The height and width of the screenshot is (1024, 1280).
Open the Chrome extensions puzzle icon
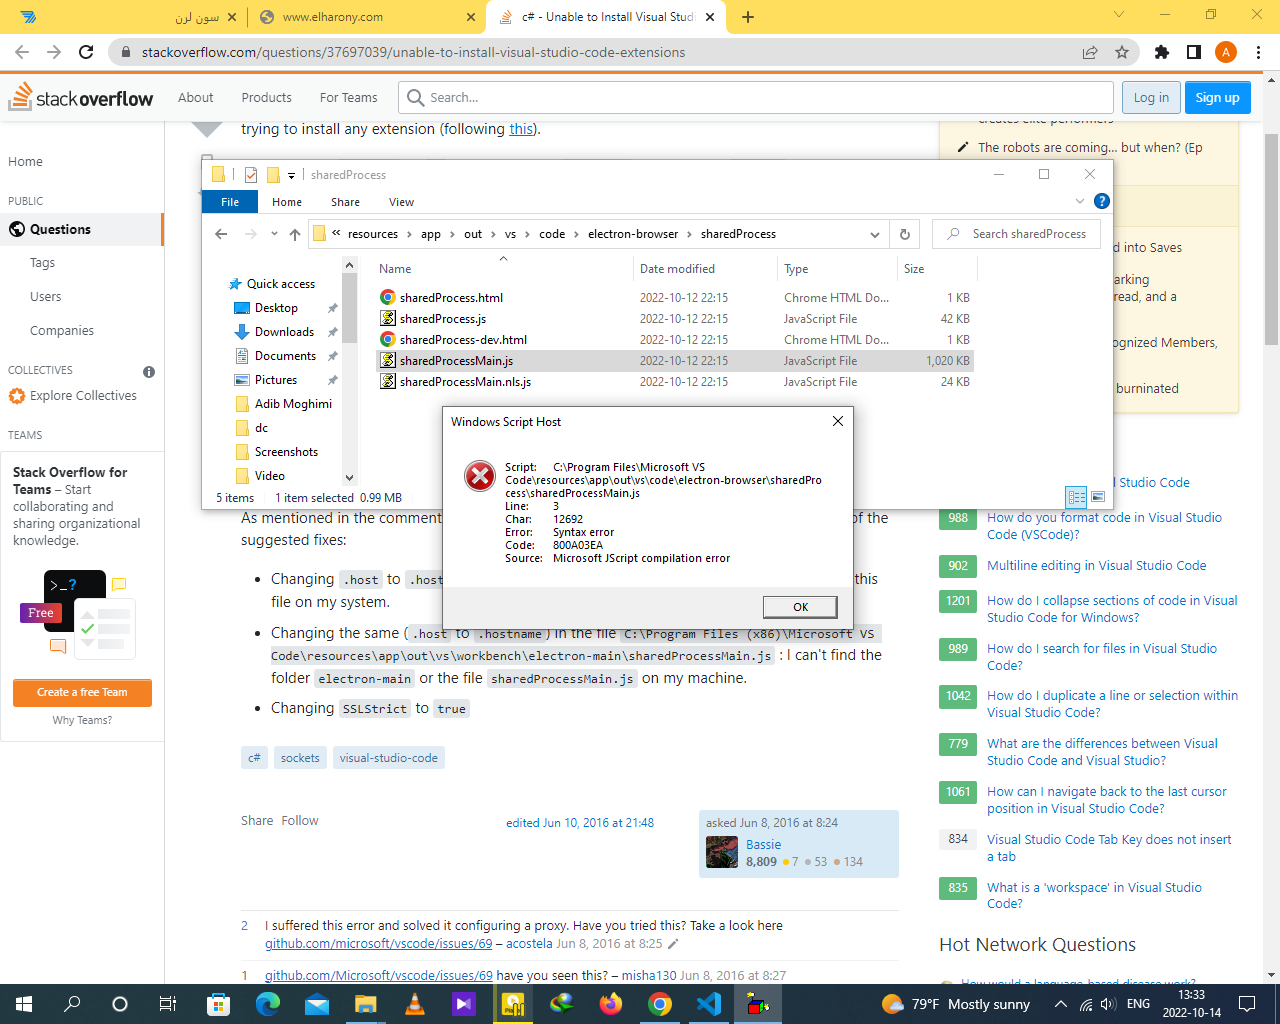tap(1162, 52)
